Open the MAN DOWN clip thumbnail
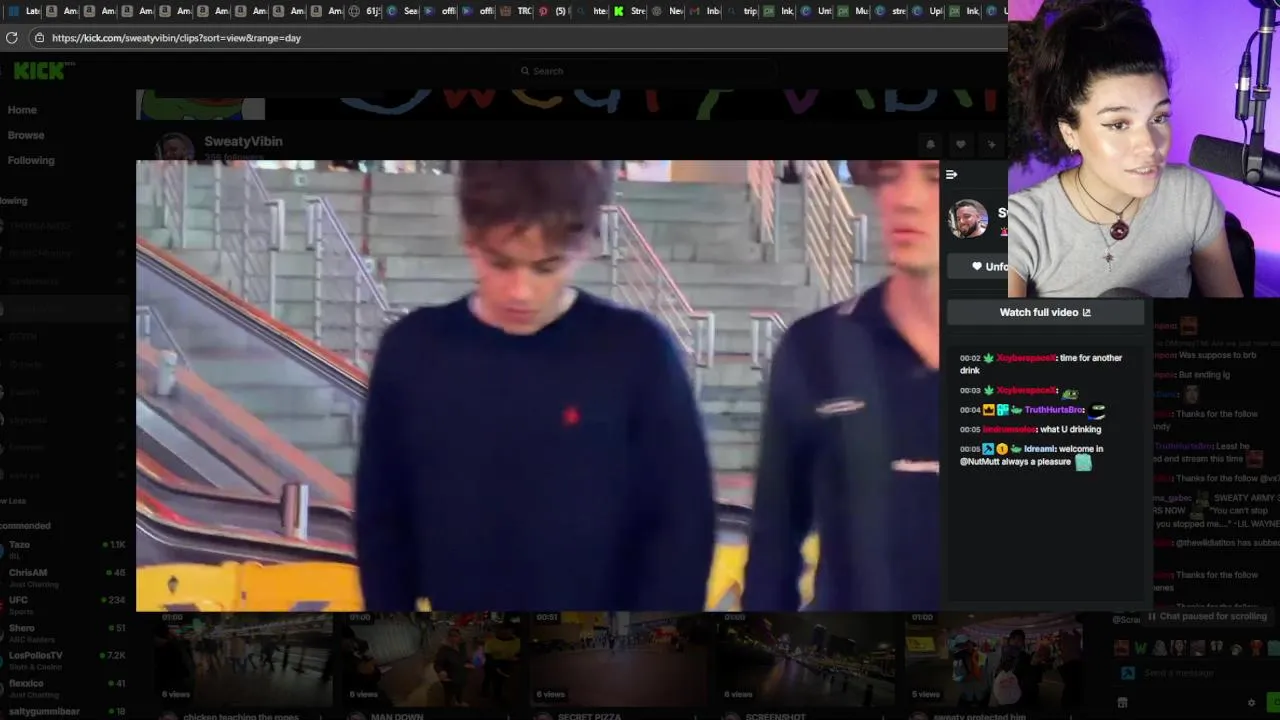Viewport: 1280px width, 720px height. (434, 658)
